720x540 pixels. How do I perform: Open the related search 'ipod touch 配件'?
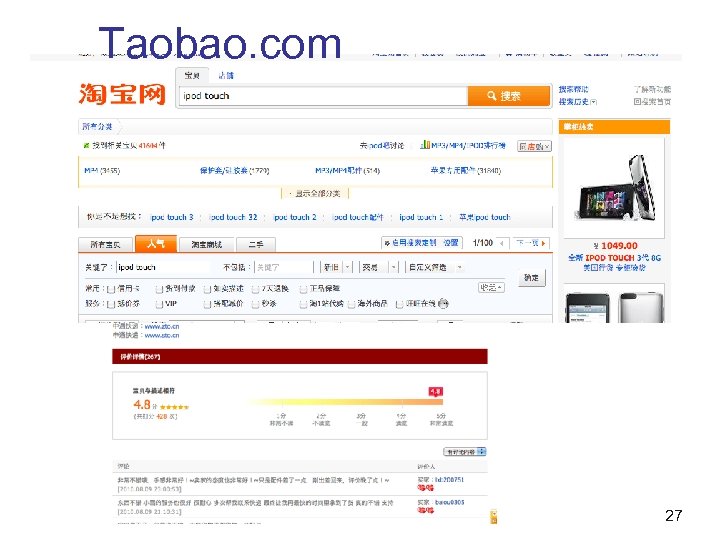357,217
